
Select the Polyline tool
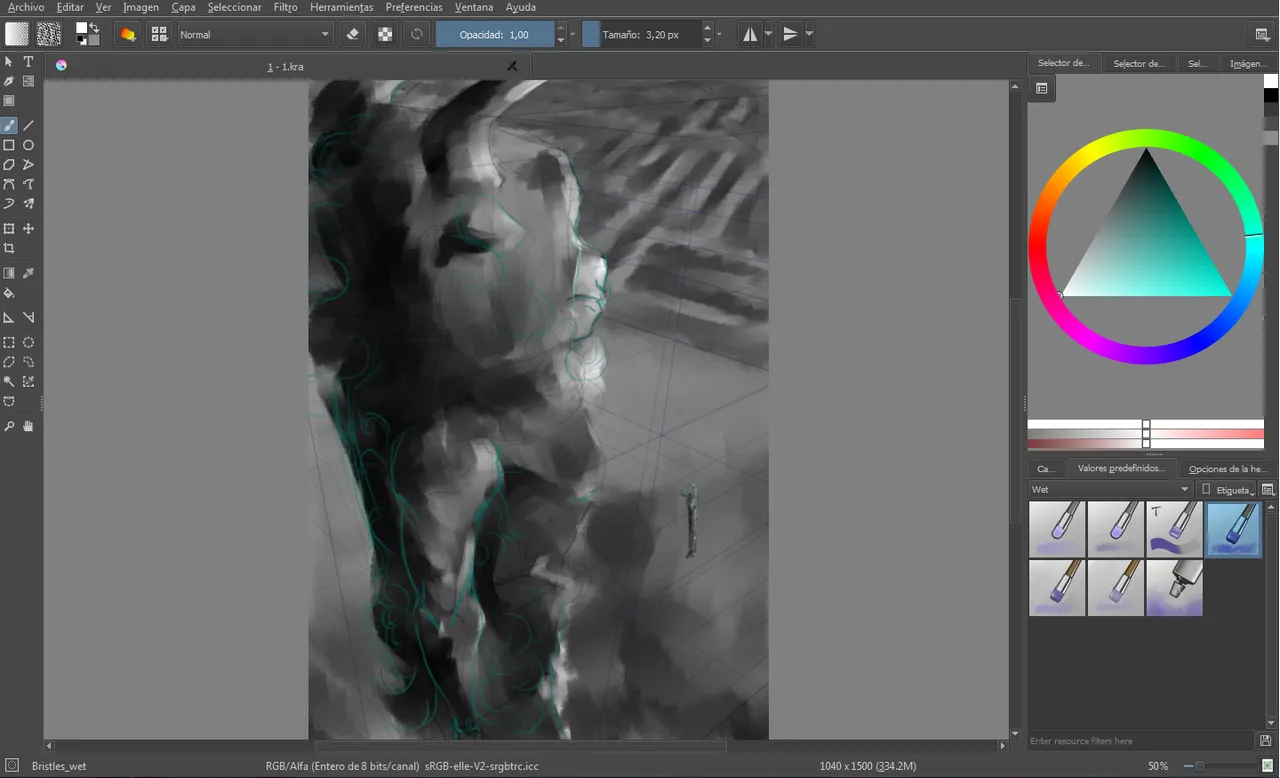coord(28,165)
